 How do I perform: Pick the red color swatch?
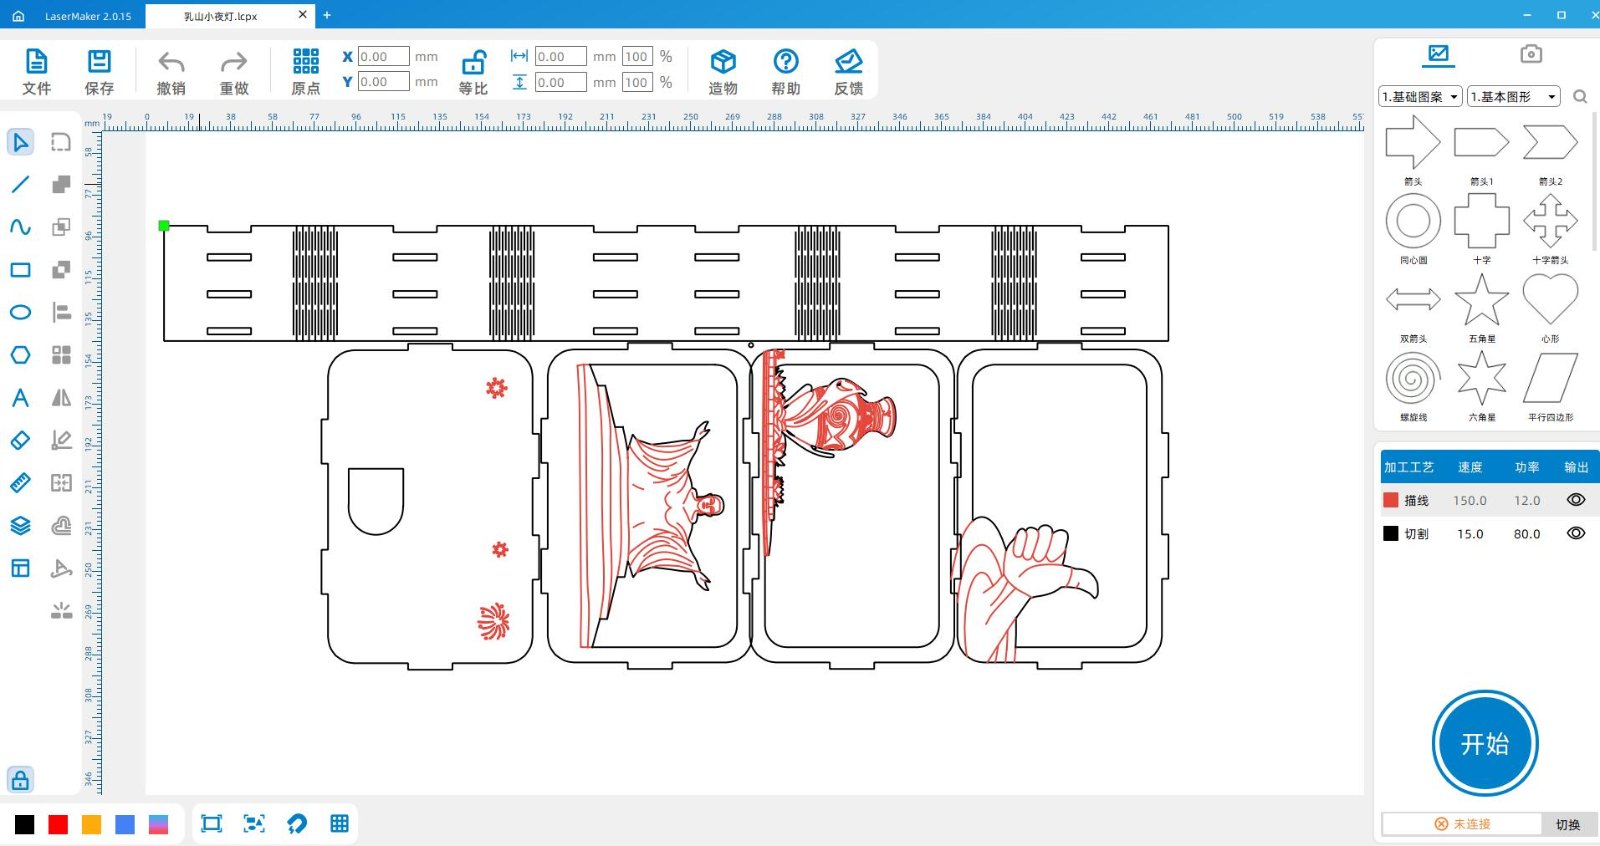coord(58,824)
